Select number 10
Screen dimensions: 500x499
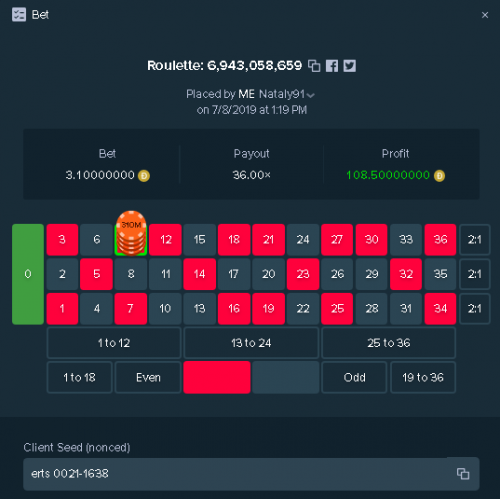pos(166,309)
